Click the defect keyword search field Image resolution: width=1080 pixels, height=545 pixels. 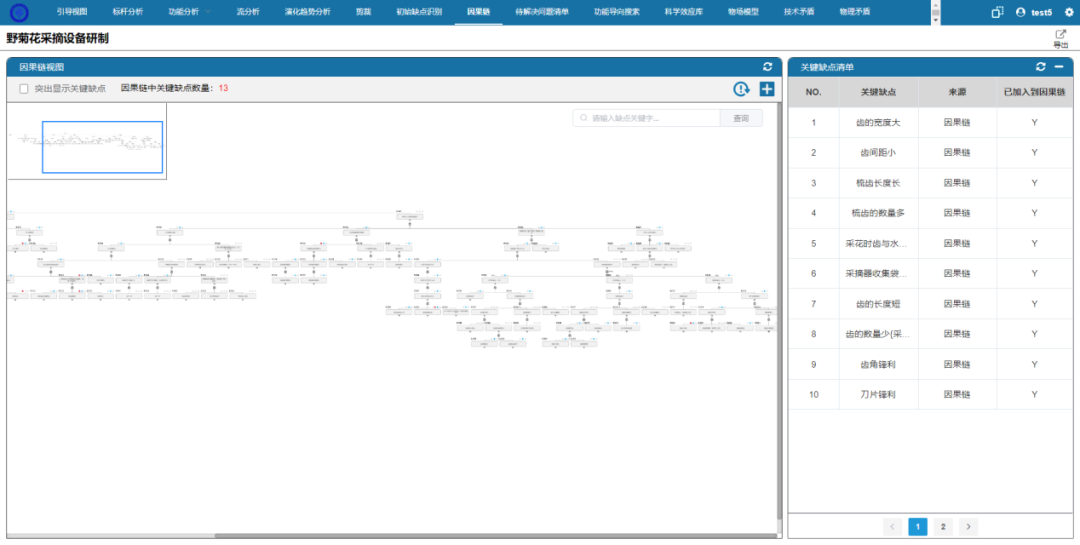click(650, 118)
